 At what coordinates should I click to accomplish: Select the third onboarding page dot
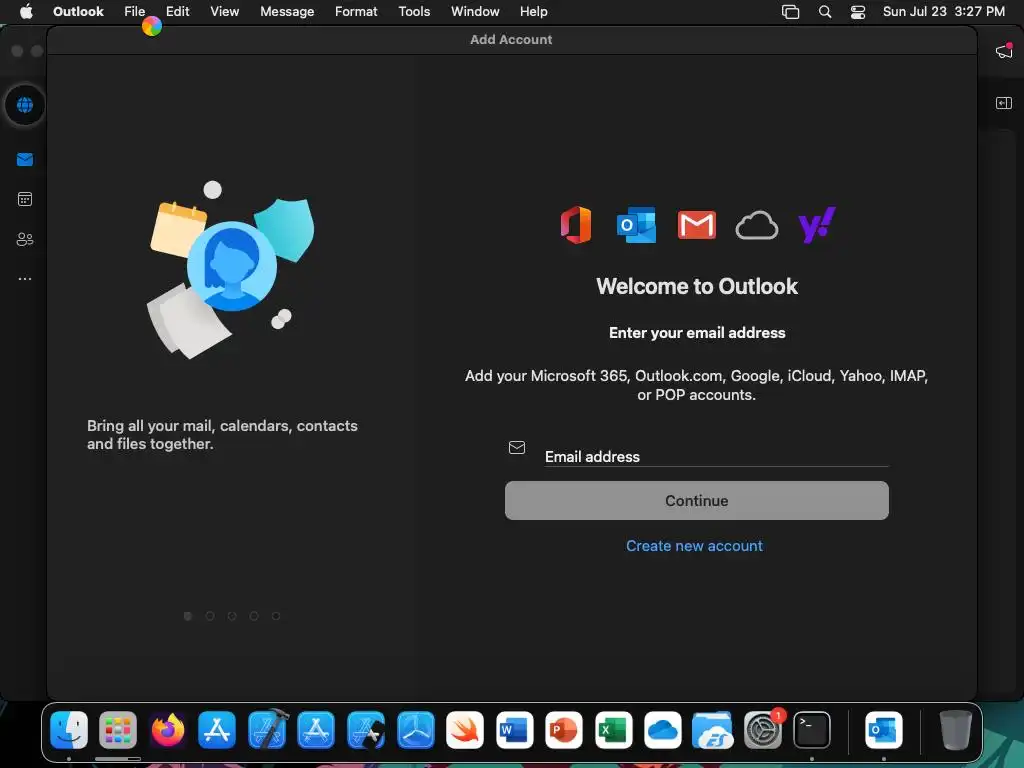232,616
